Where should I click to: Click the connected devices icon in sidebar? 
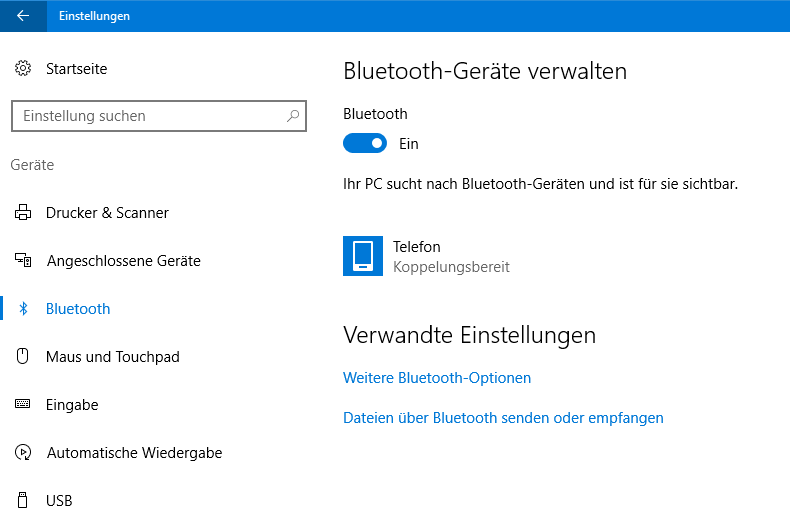point(23,261)
